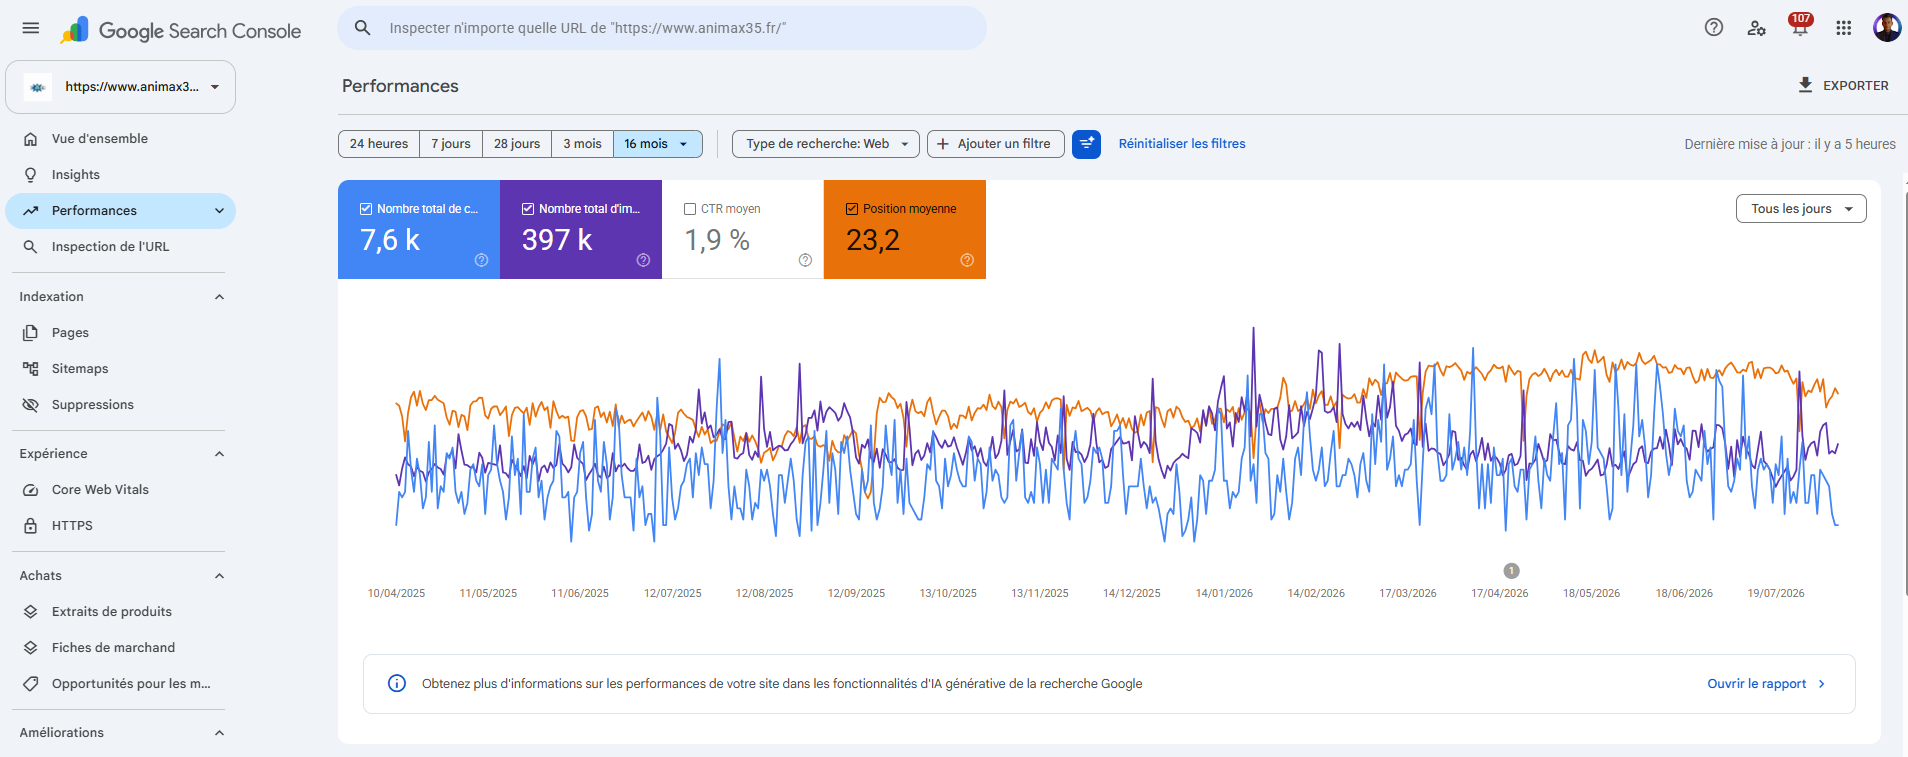The width and height of the screenshot is (1908, 757).
Task: Collapse the Indexation section
Action: 219,297
